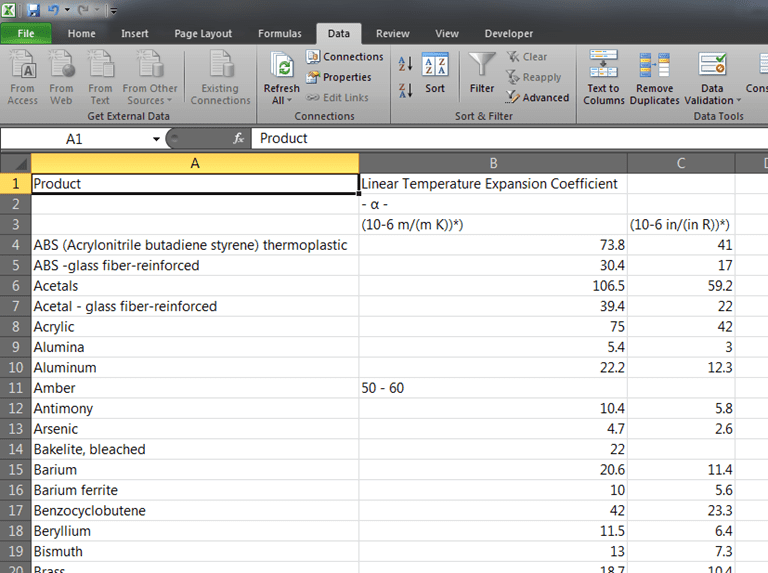Select the 'Aluminum' cell
This screenshot has width=768, height=573.
pos(195,368)
